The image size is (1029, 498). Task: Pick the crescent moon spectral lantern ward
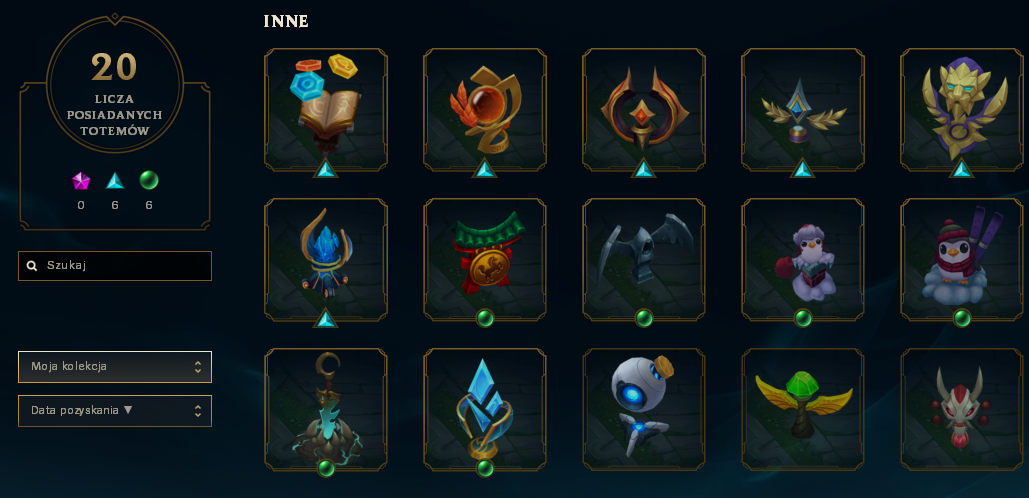pos(326,409)
